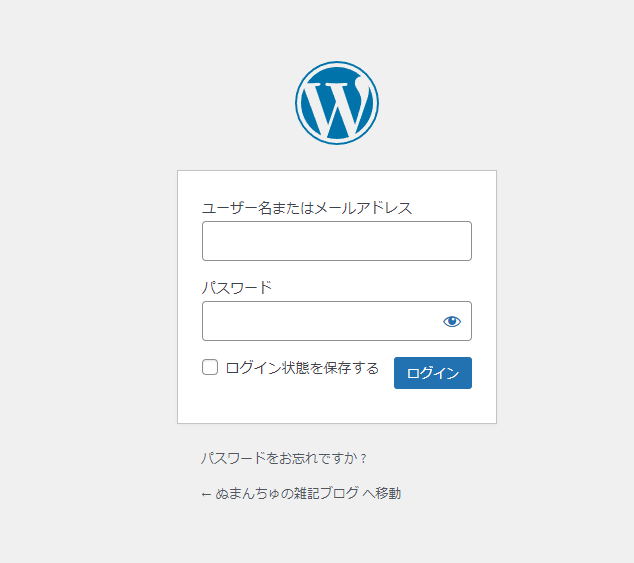
Task: Show password using the eye icon
Action: pos(452,321)
